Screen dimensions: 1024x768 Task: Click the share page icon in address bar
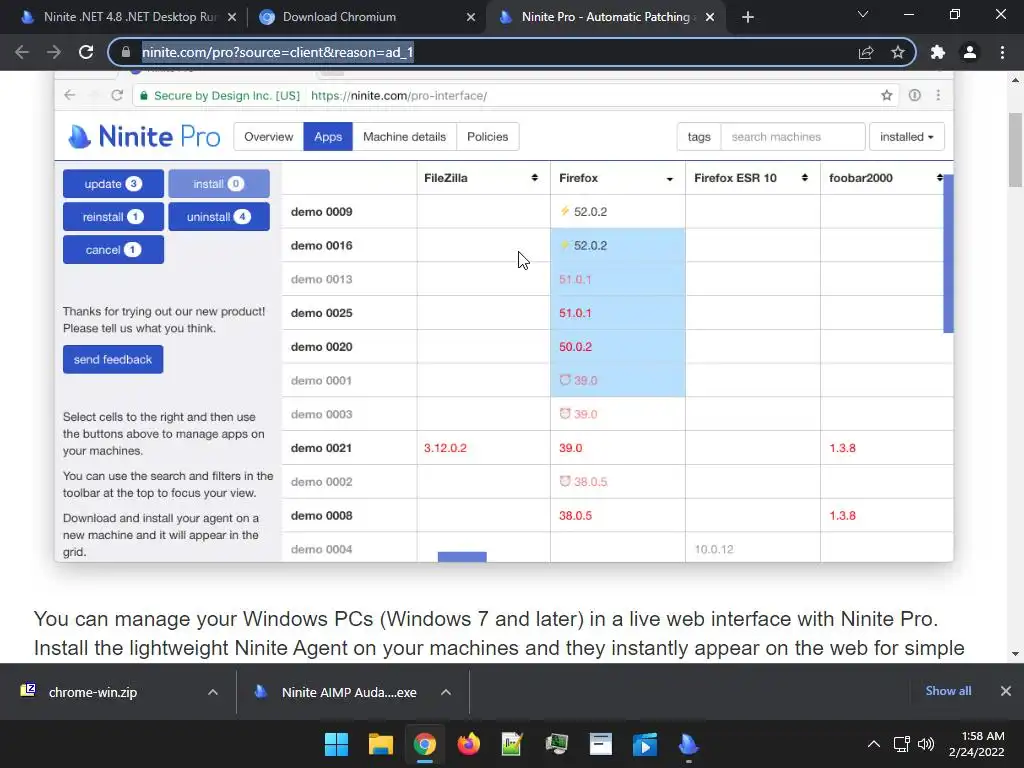pos(866,52)
